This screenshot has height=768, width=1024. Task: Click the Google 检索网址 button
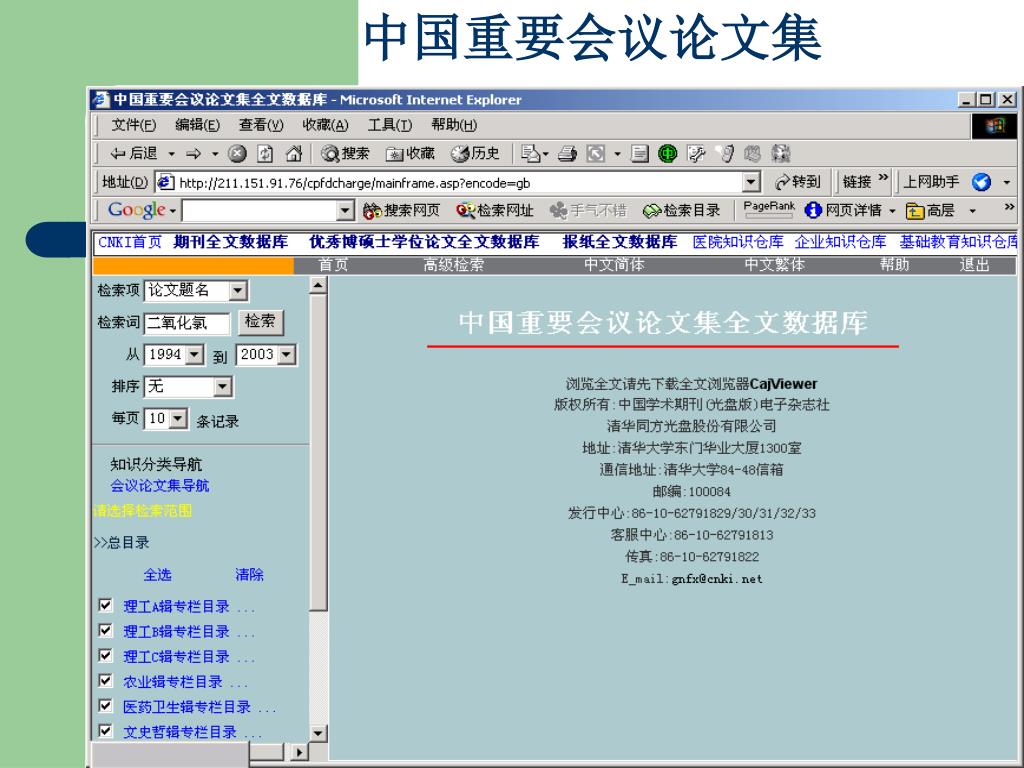[x=494, y=210]
